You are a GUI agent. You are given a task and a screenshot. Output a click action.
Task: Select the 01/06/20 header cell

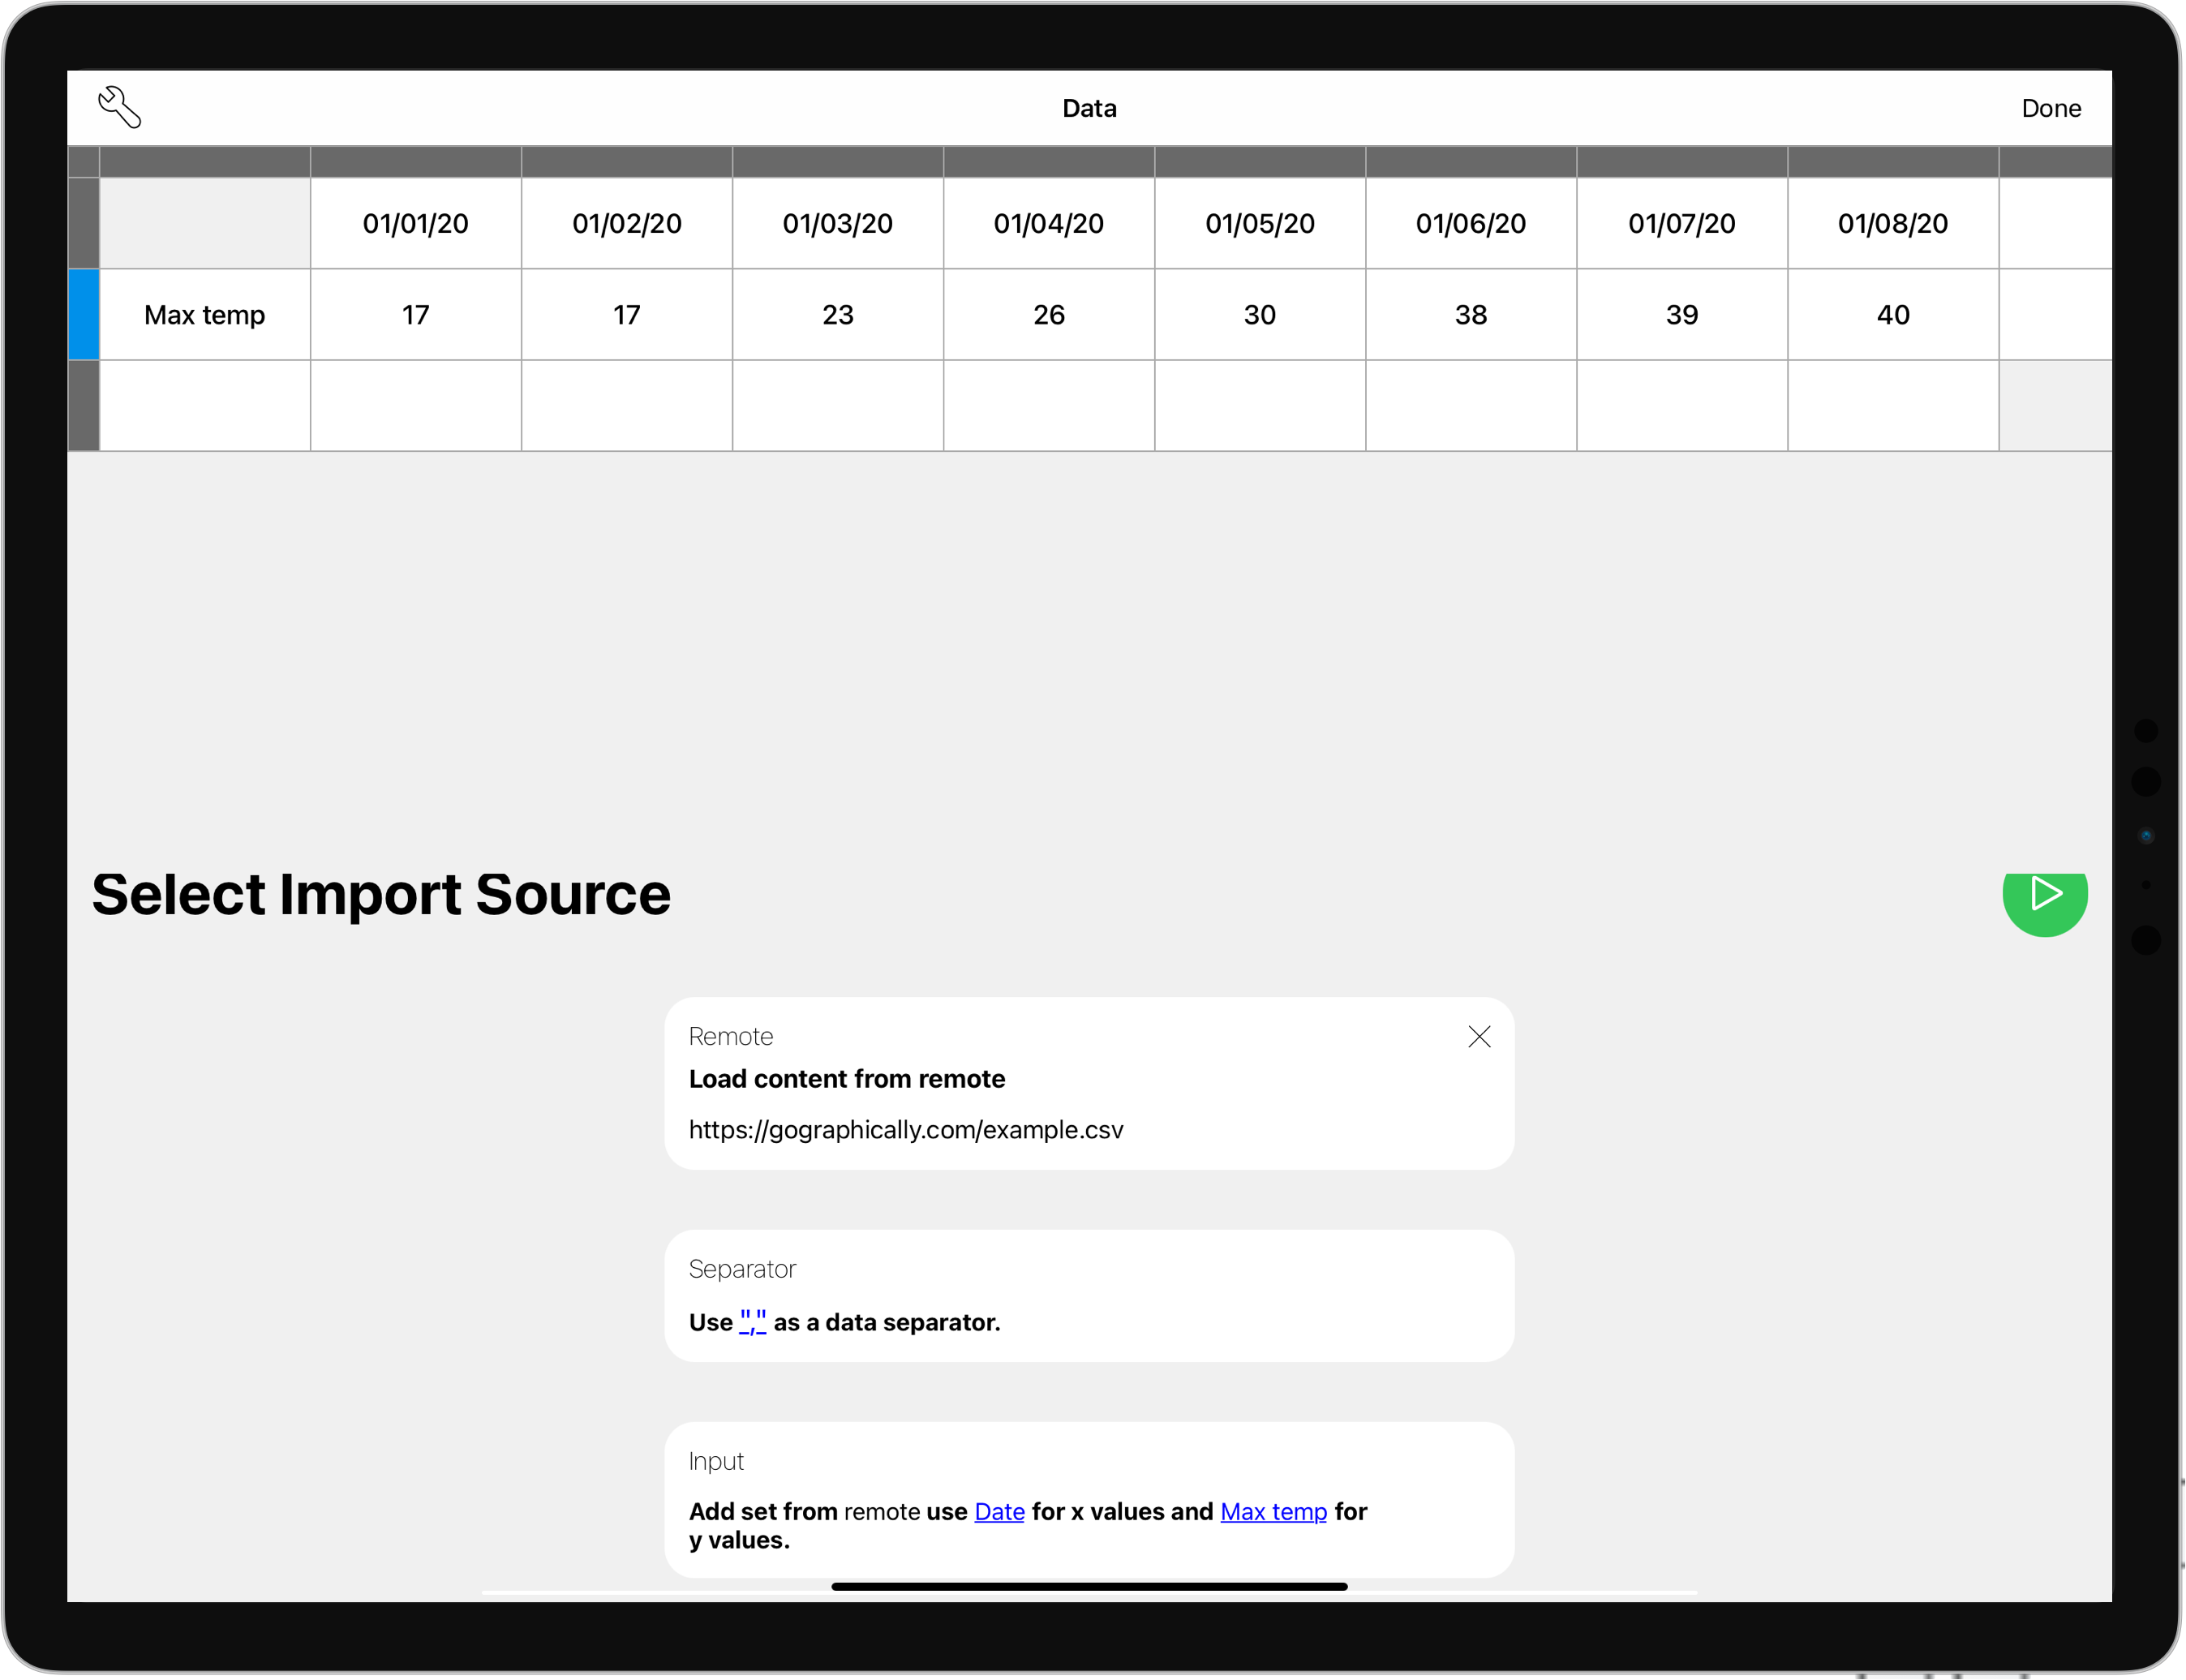(x=1471, y=223)
